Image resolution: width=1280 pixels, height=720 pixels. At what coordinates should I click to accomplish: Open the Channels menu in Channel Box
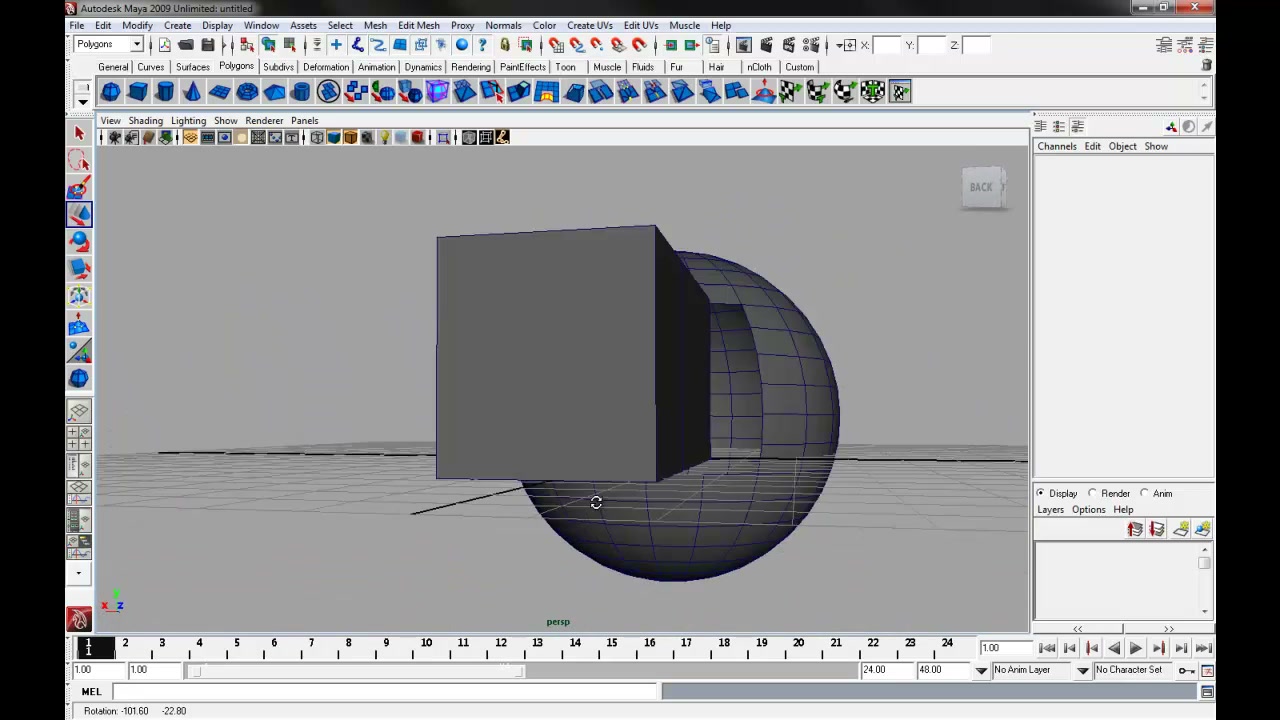[1057, 146]
